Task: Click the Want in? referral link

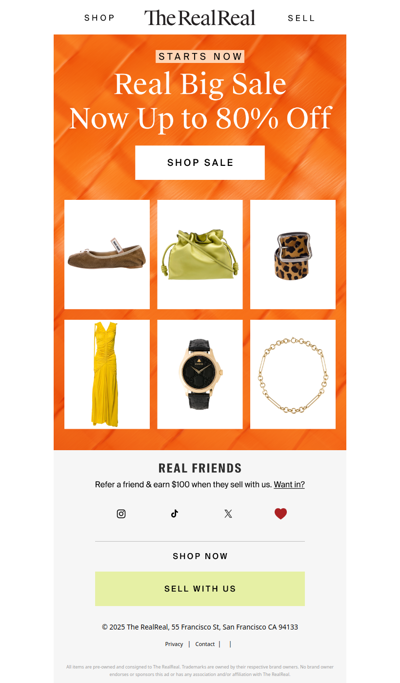Action: tap(289, 484)
